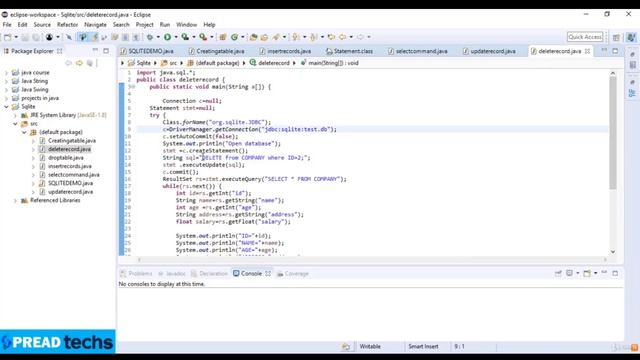
Task: Switch to the Problems tab
Action: [136, 273]
